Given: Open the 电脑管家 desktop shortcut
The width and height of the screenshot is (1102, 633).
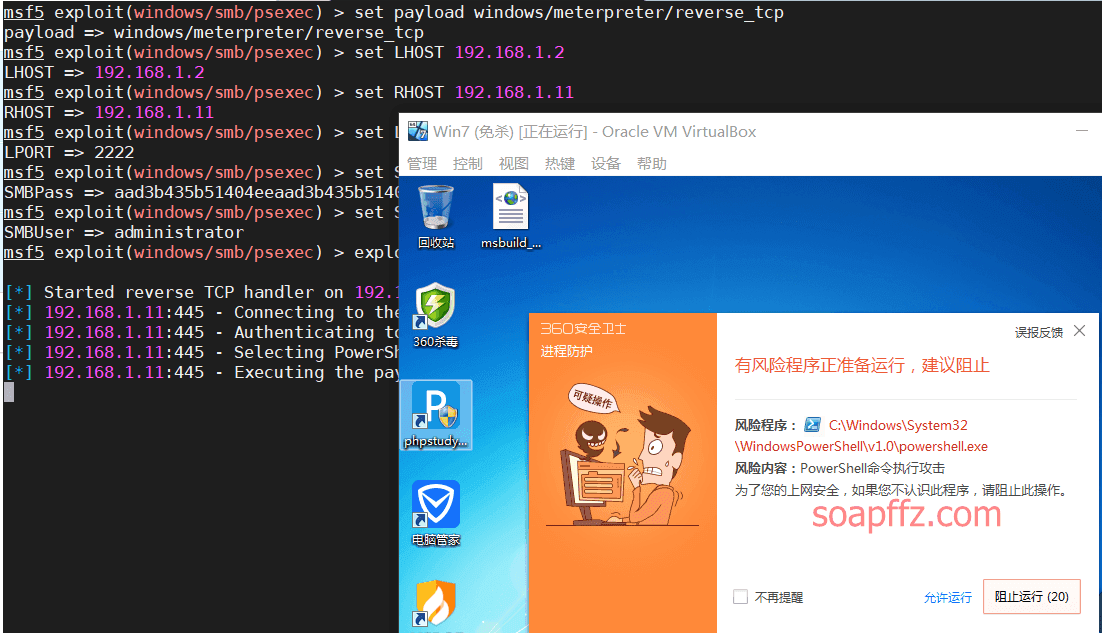Looking at the screenshot, I should (x=436, y=514).
